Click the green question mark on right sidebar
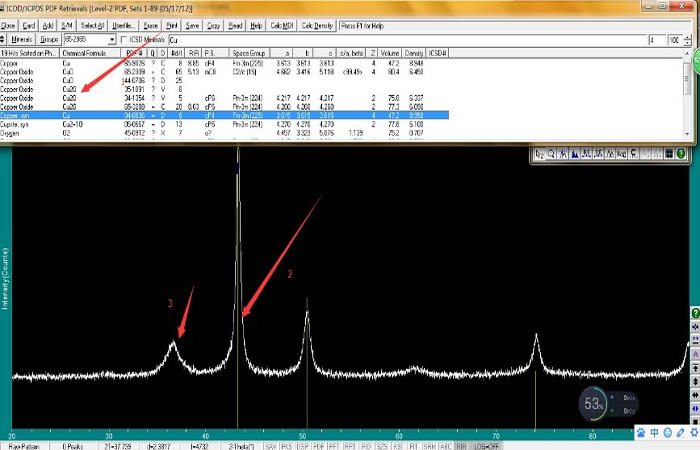The image size is (700, 450). 694,313
